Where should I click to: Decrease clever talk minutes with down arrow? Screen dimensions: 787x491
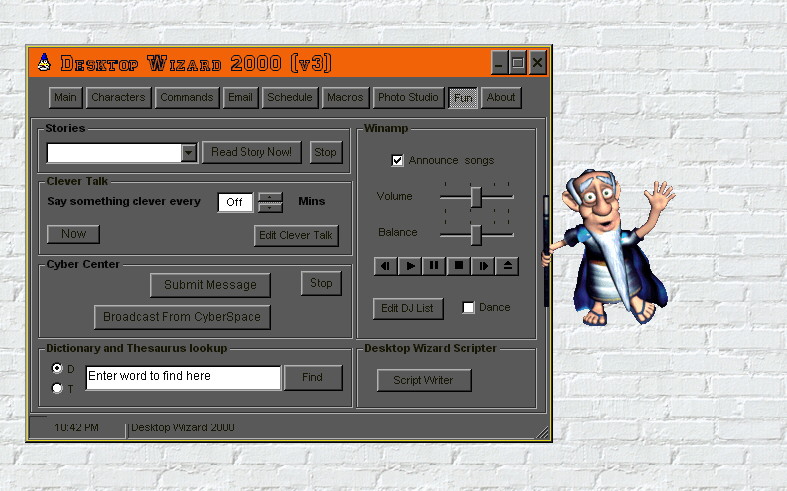point(270,207)
